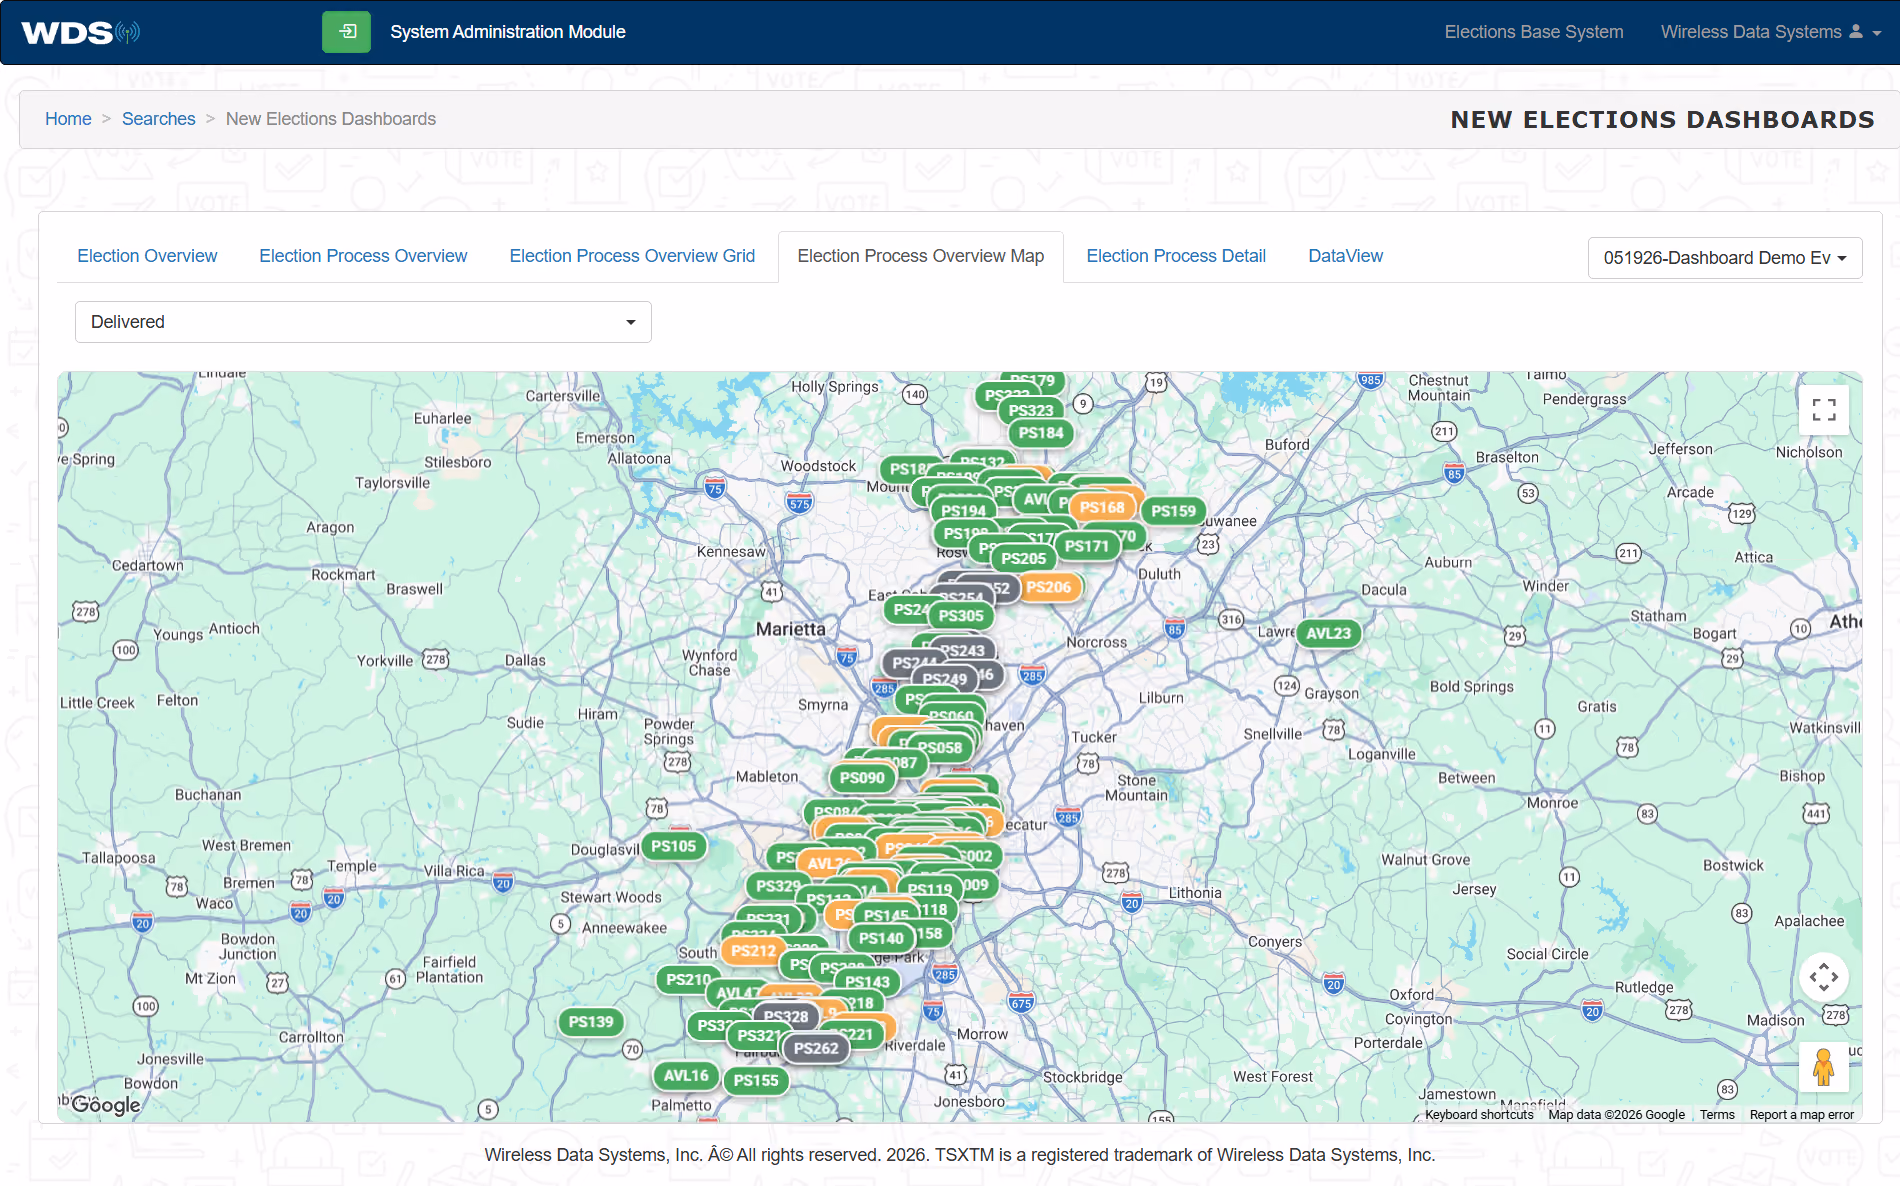
Task: Select the PS155 map marker
Action: 756,1080
